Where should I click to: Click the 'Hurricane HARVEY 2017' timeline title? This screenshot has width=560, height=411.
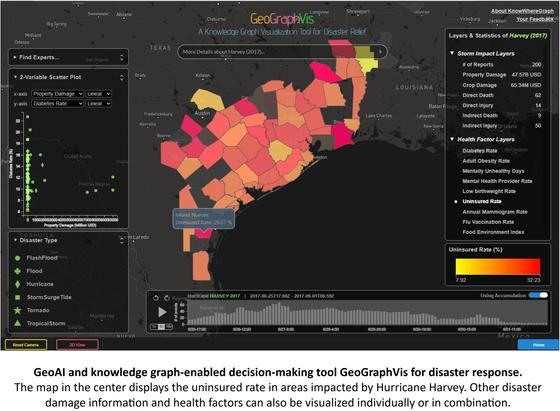coord(214,296)
